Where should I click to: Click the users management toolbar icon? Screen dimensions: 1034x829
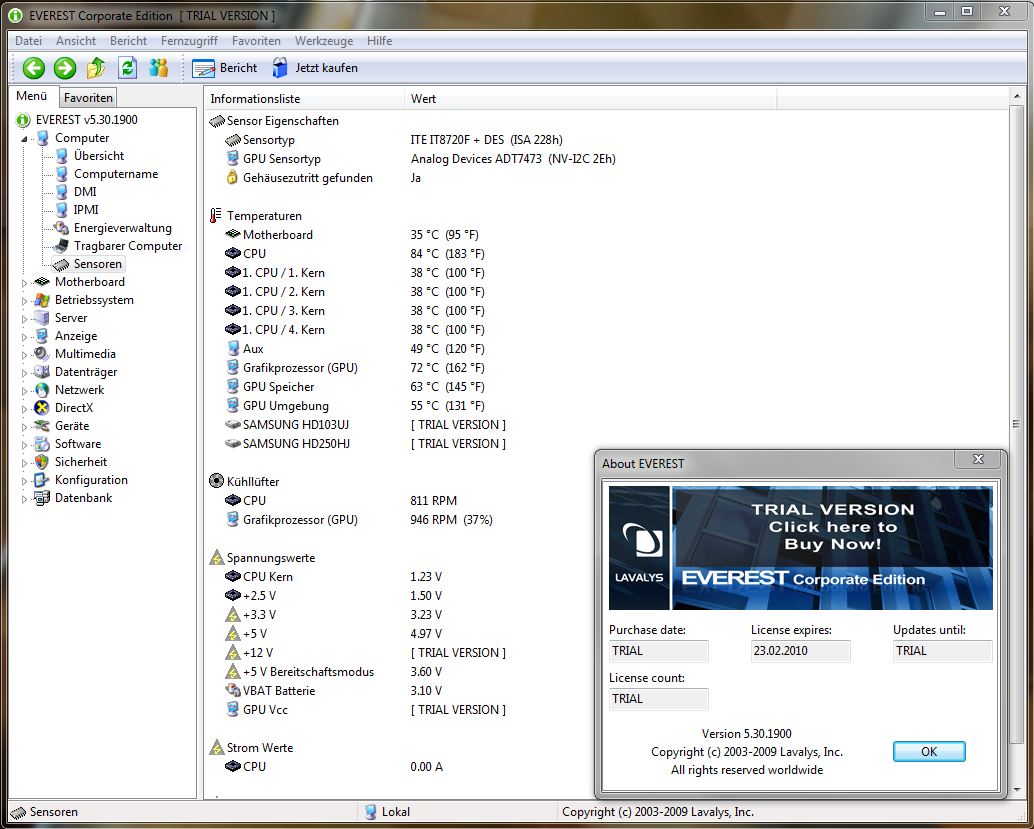158,67
